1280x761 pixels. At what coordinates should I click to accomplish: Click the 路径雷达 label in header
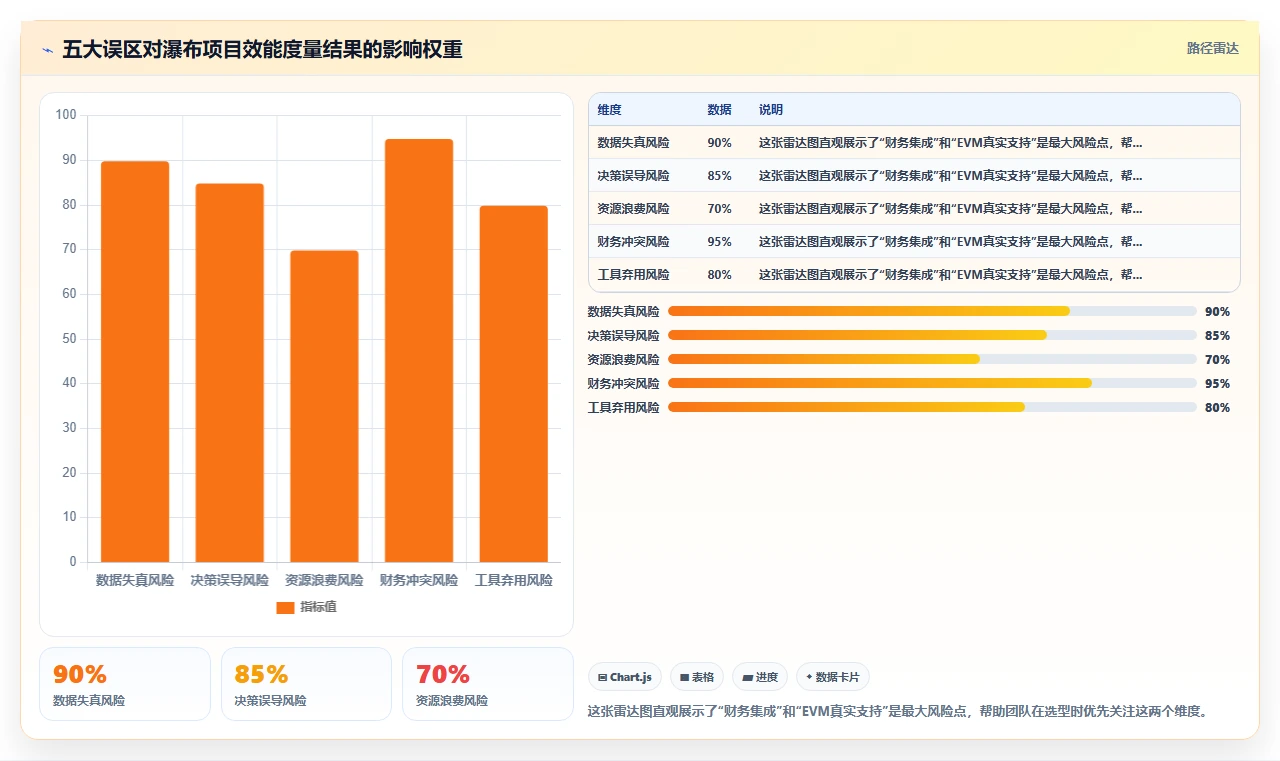point(1212,48)
